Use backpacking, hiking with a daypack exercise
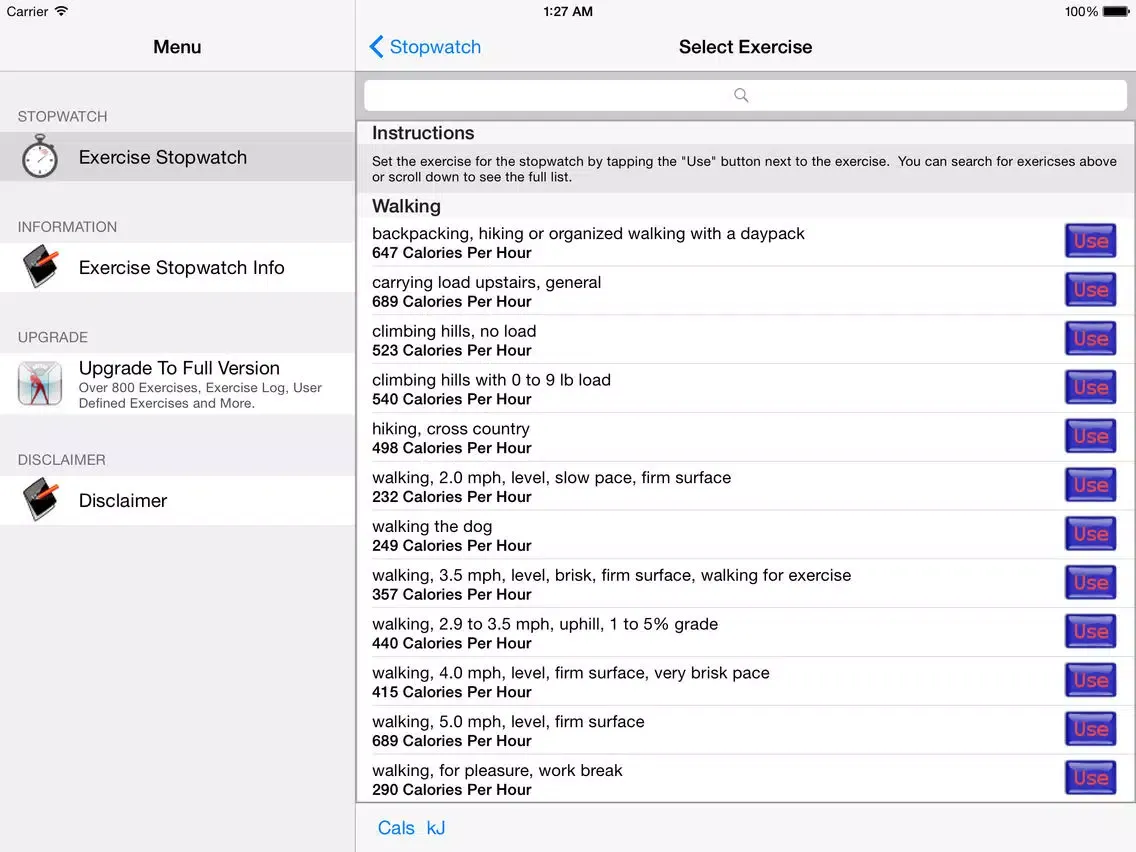 click(1090, 241)
